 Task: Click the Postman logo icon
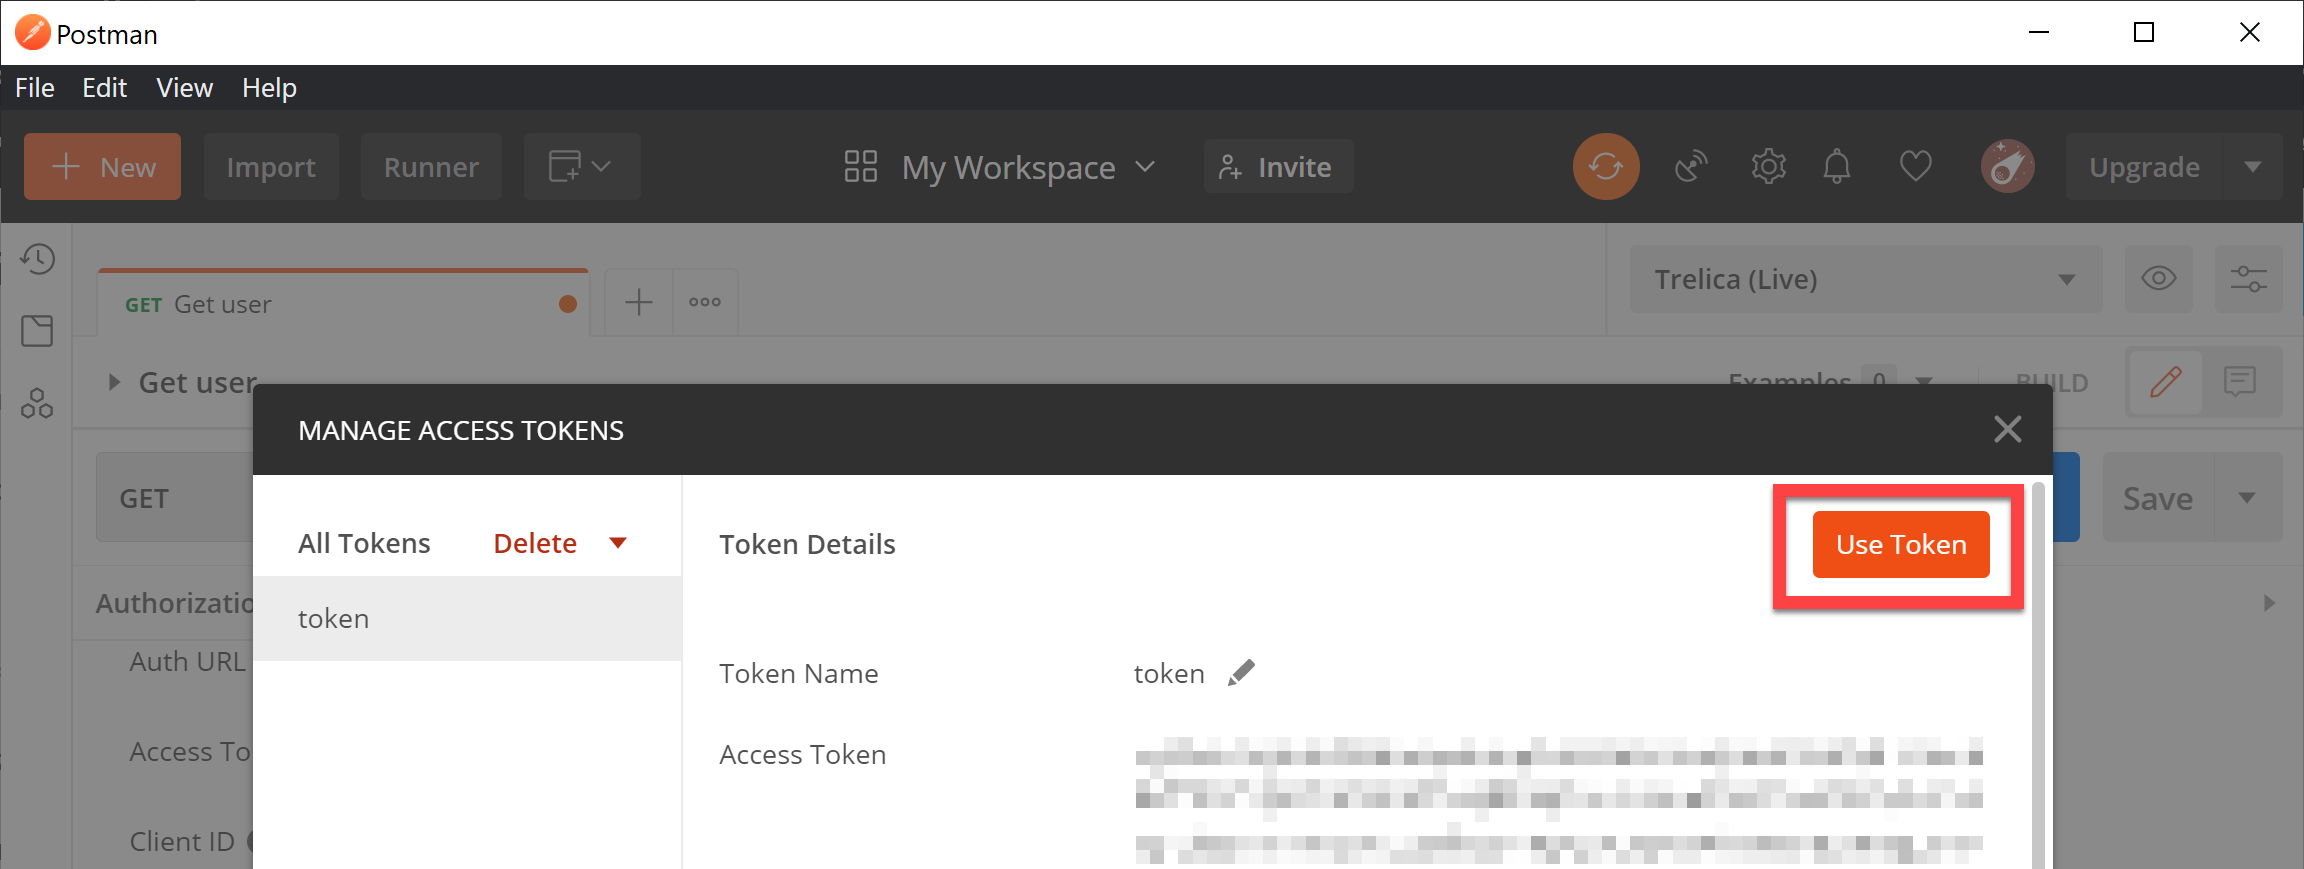(x=32, y=33)
